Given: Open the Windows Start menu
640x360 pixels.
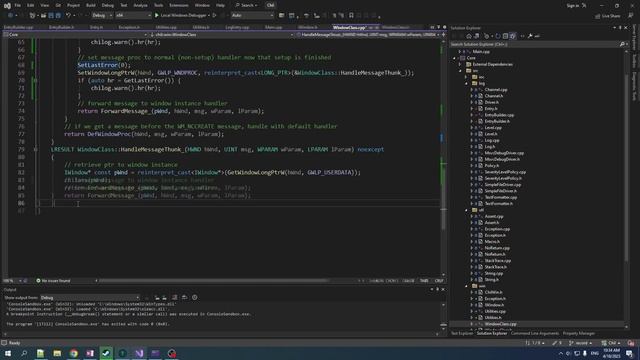Looking at the screenshot, I should 8,353.
